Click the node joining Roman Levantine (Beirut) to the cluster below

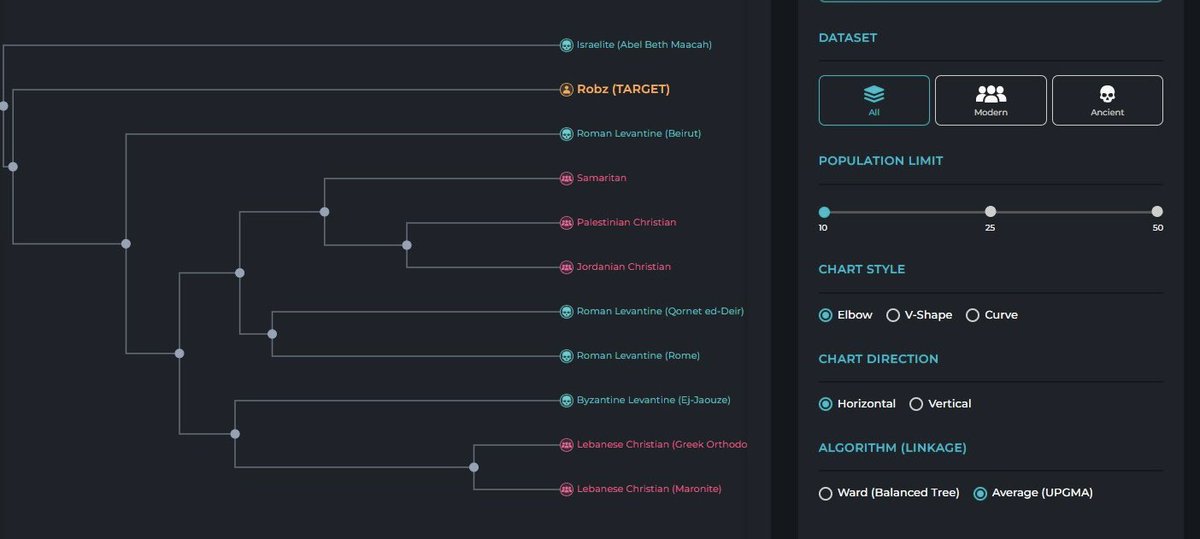pyautogui.click(x=126, y=243)
